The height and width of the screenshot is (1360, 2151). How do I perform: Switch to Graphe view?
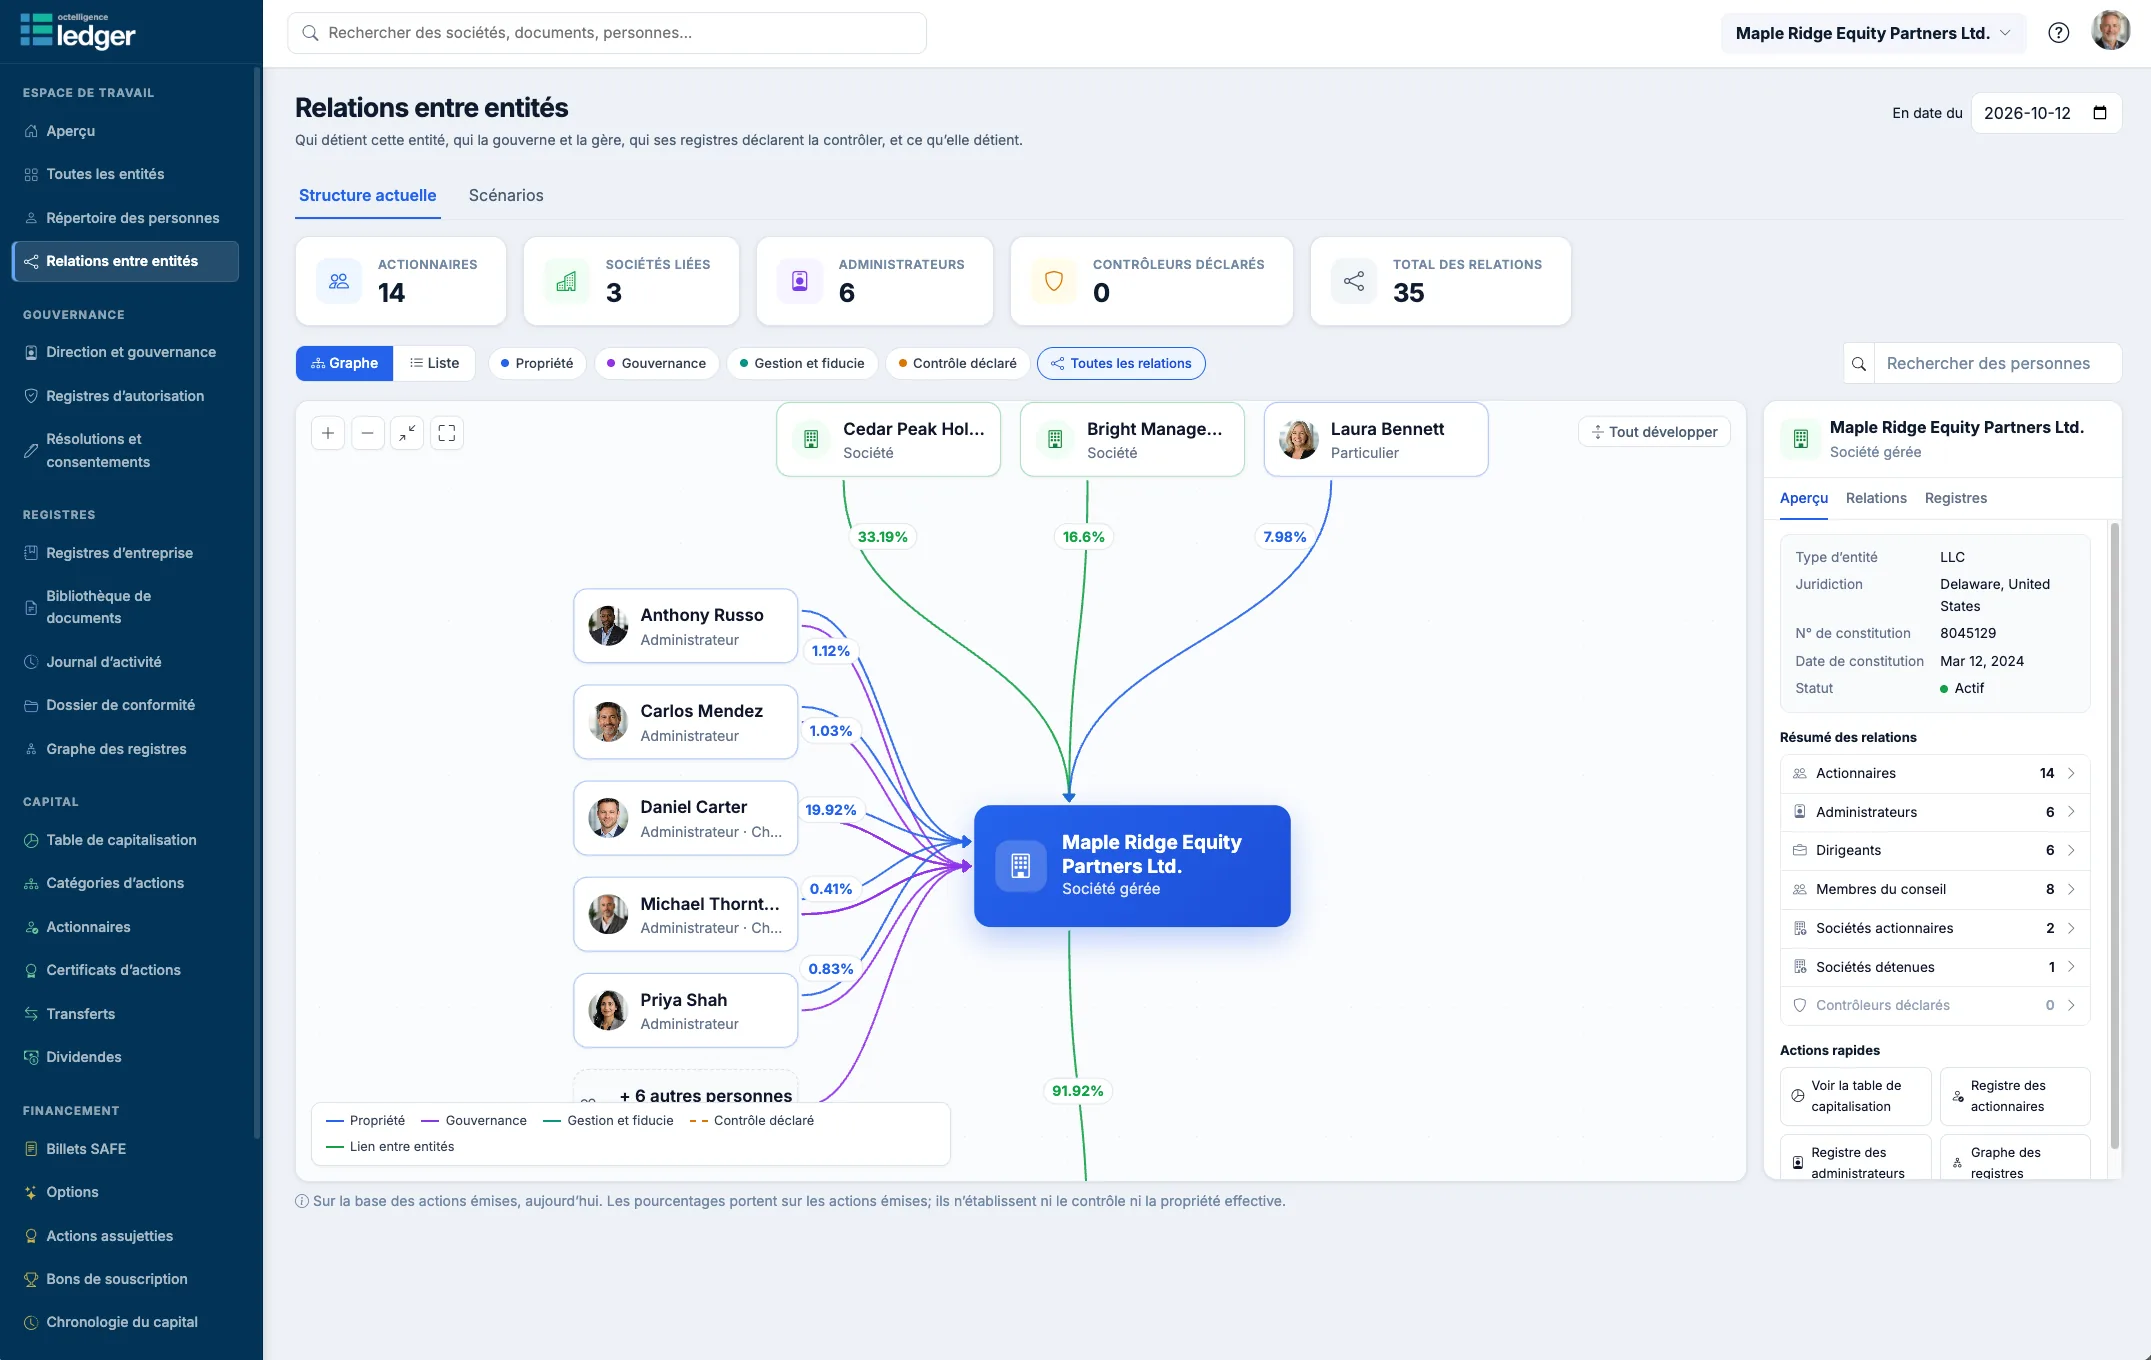(345, 363)
